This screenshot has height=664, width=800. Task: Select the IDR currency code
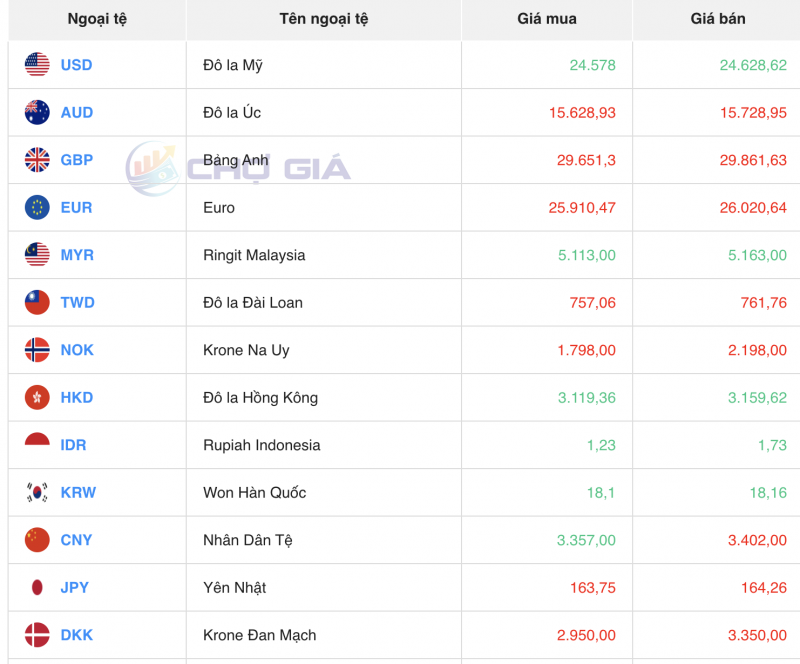tap(75, 445)
